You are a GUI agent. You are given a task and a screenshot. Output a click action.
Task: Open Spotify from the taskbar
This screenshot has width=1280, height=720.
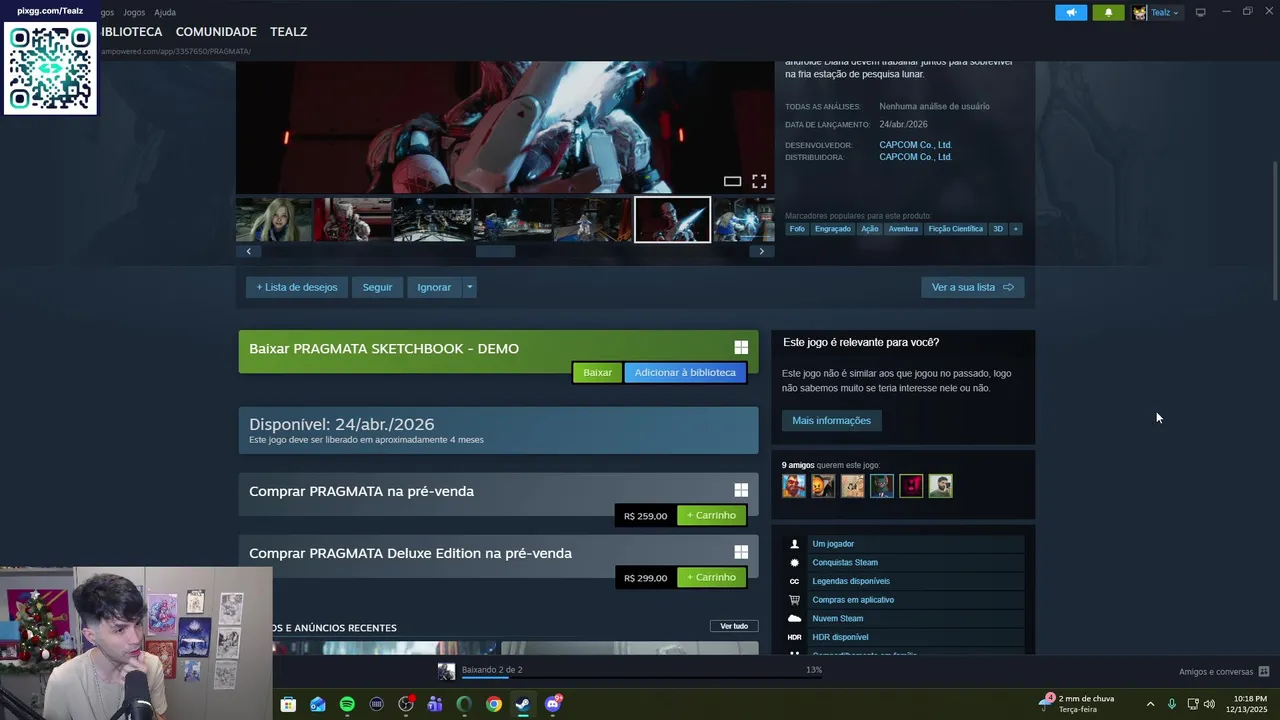pyautogui.click(x=347, y=704)
